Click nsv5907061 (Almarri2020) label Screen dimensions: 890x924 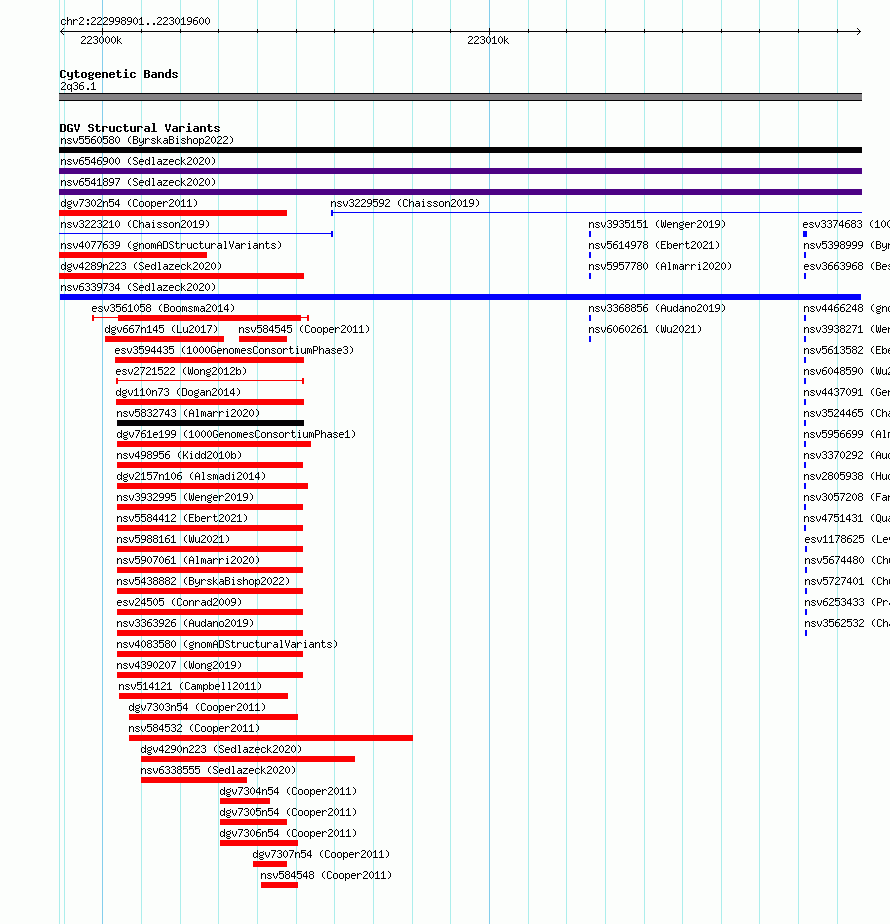click(x=188, y=560)
